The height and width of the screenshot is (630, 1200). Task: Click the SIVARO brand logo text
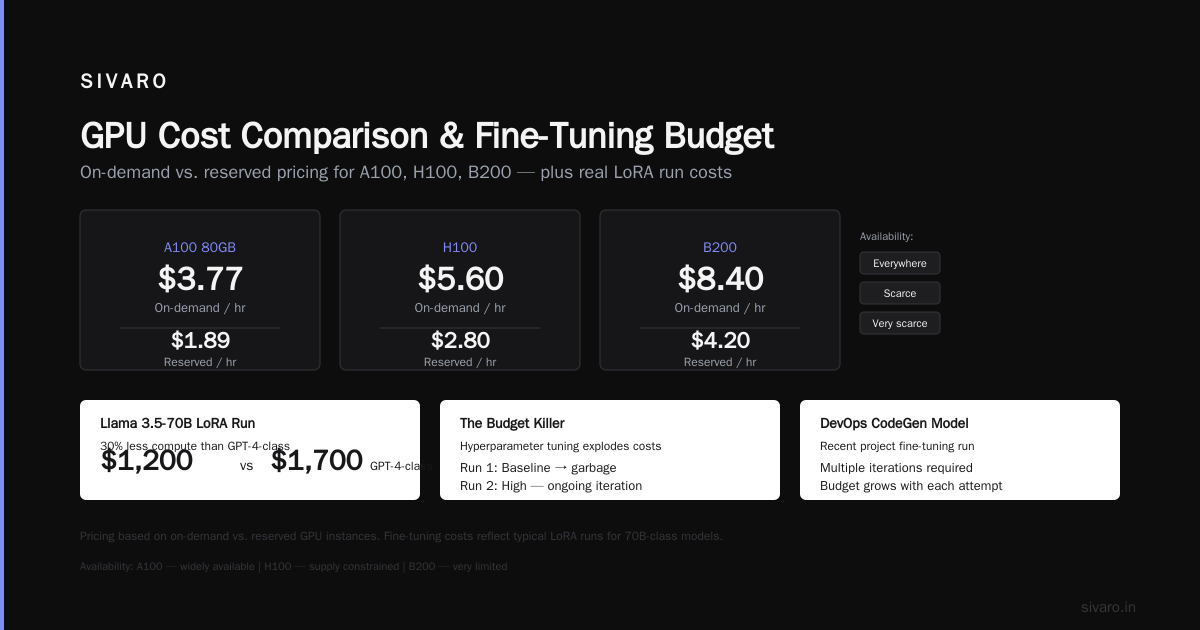click(124, 82)
